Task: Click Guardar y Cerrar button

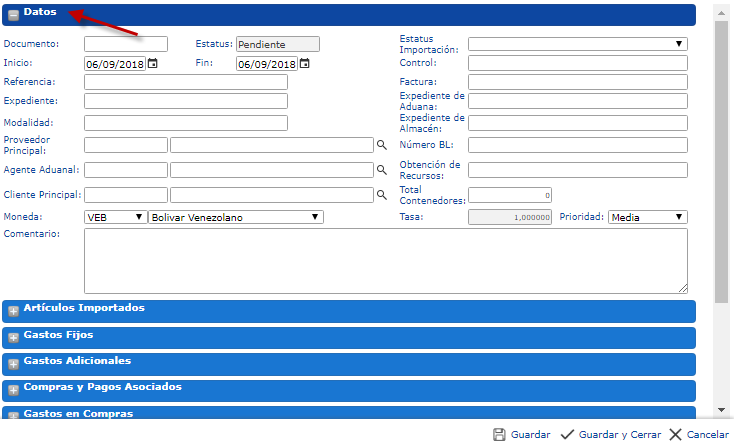Action: [610, 435]
